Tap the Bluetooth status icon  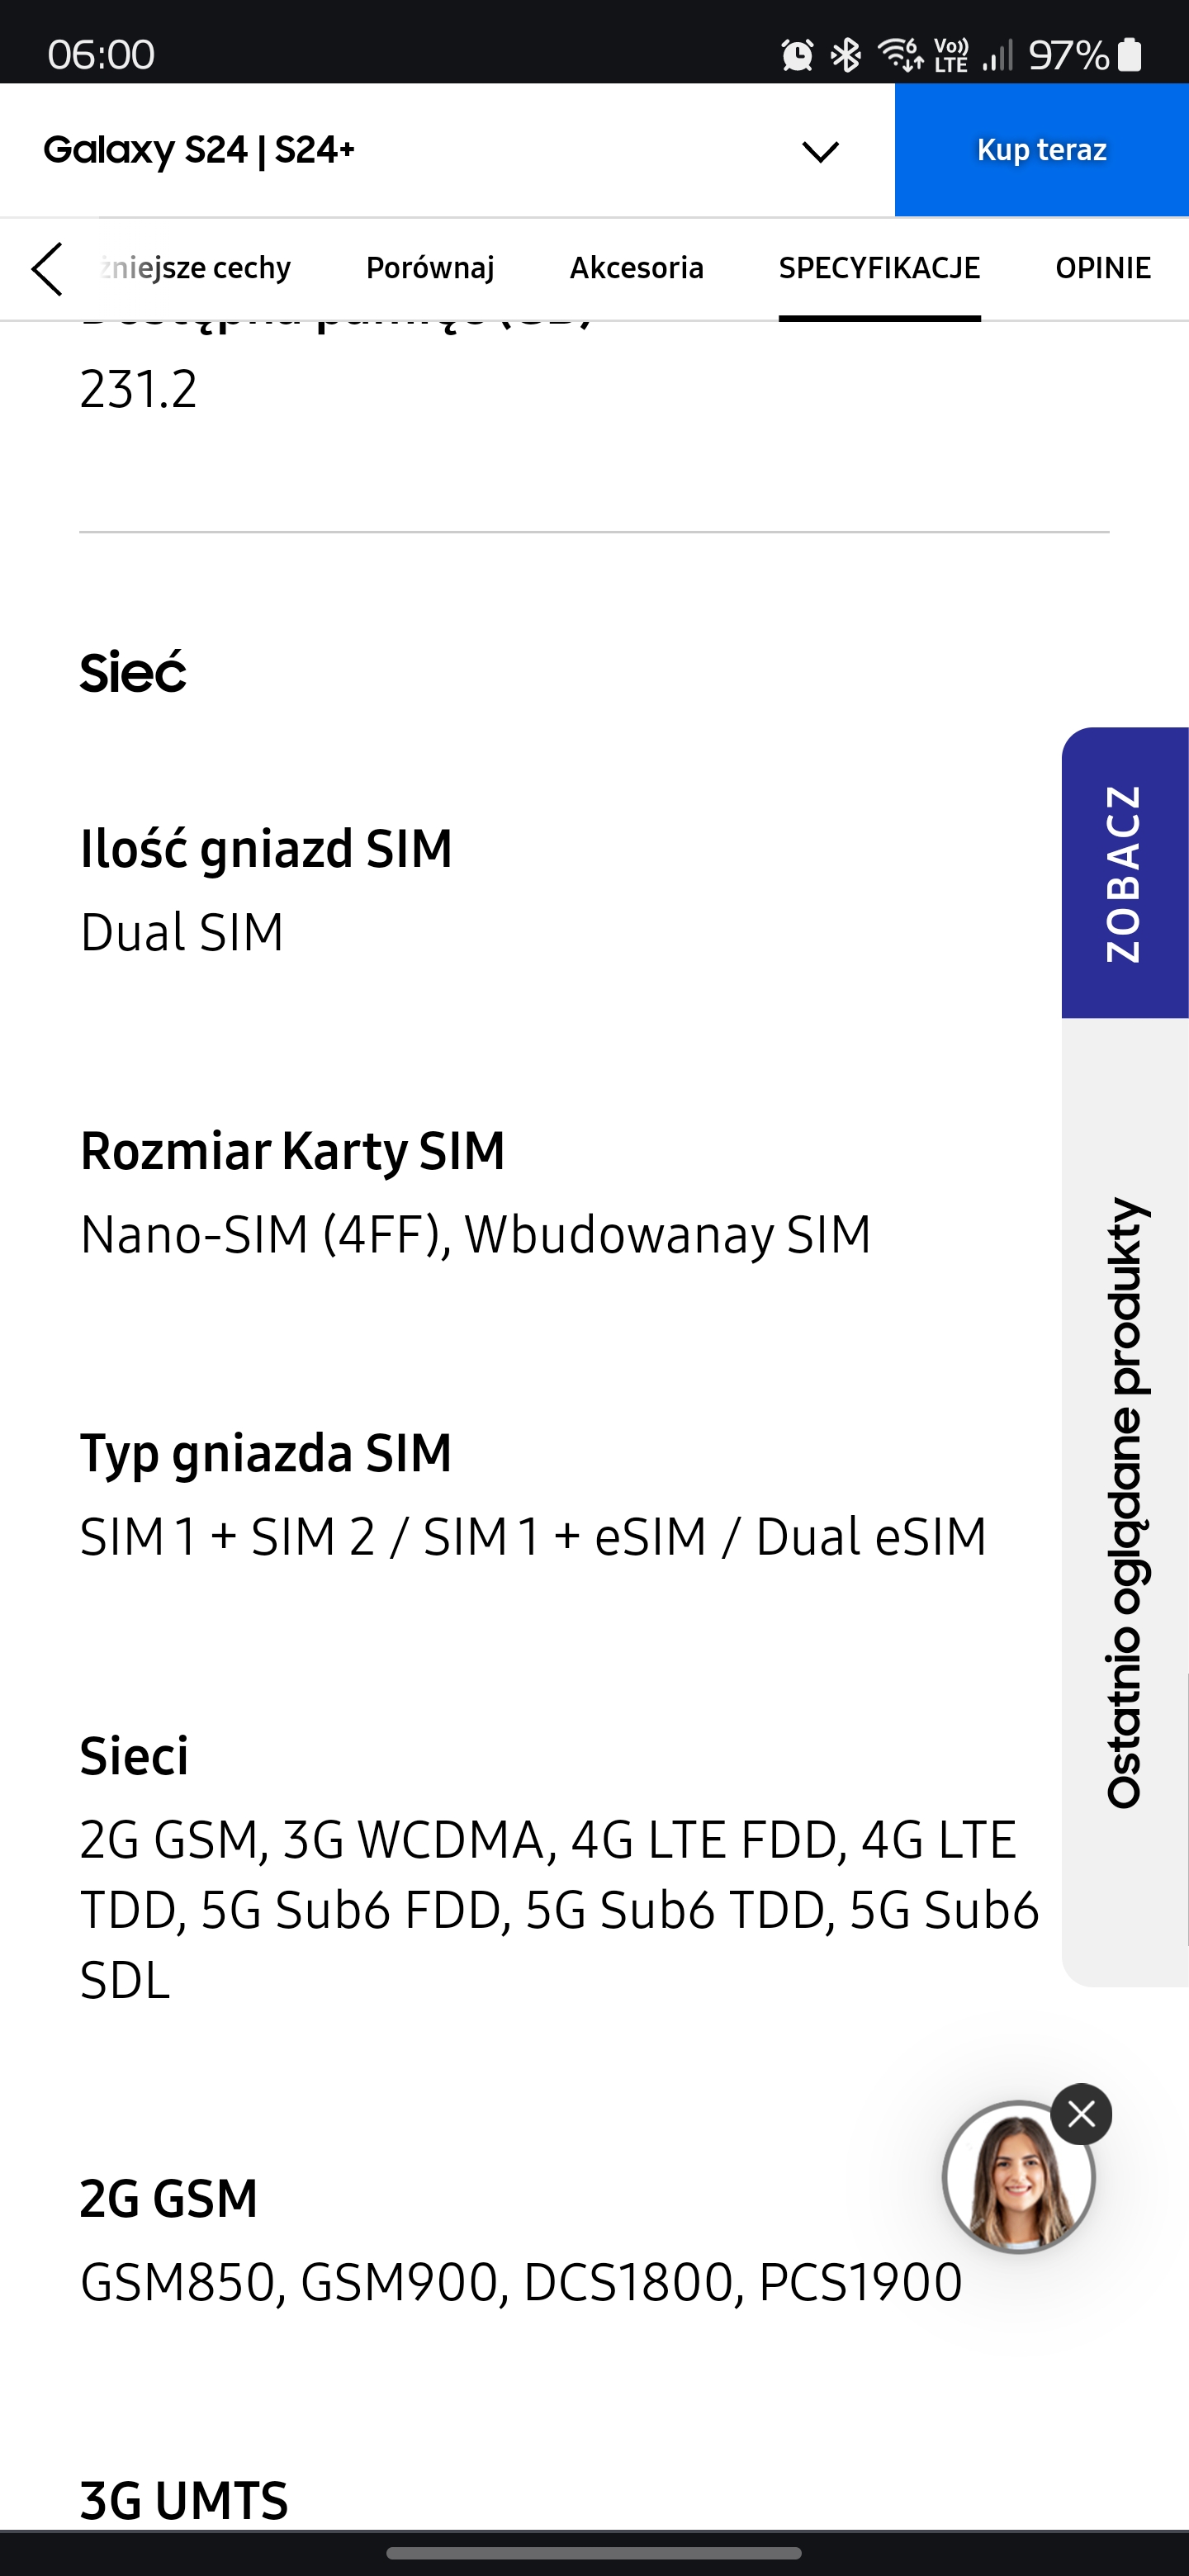[x=845, y=55]
